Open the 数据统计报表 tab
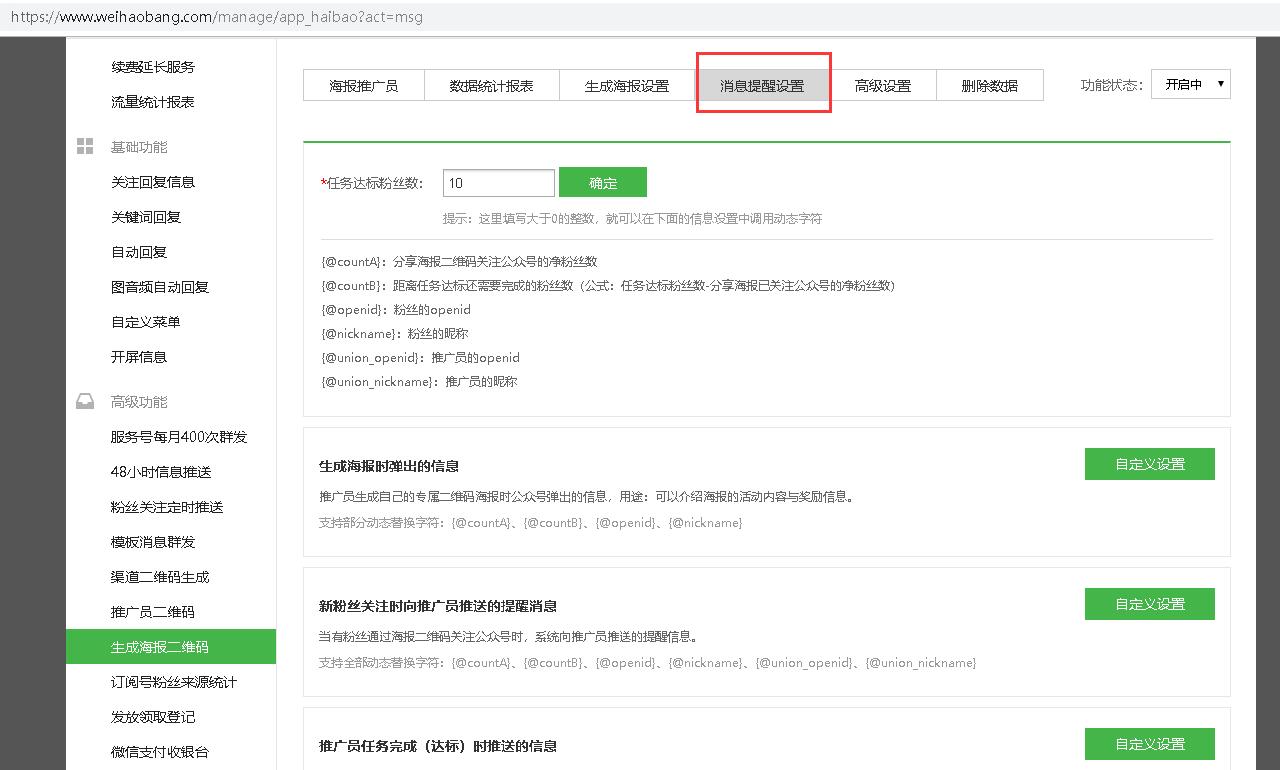Viewport: 1280px width, 770px height. (x=491, y=86)
